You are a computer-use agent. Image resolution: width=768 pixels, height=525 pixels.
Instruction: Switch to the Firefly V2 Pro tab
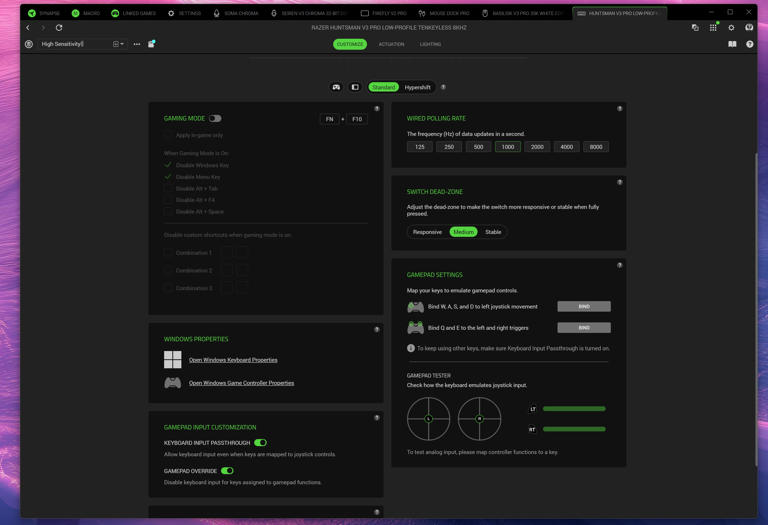(x=384, y=13)
